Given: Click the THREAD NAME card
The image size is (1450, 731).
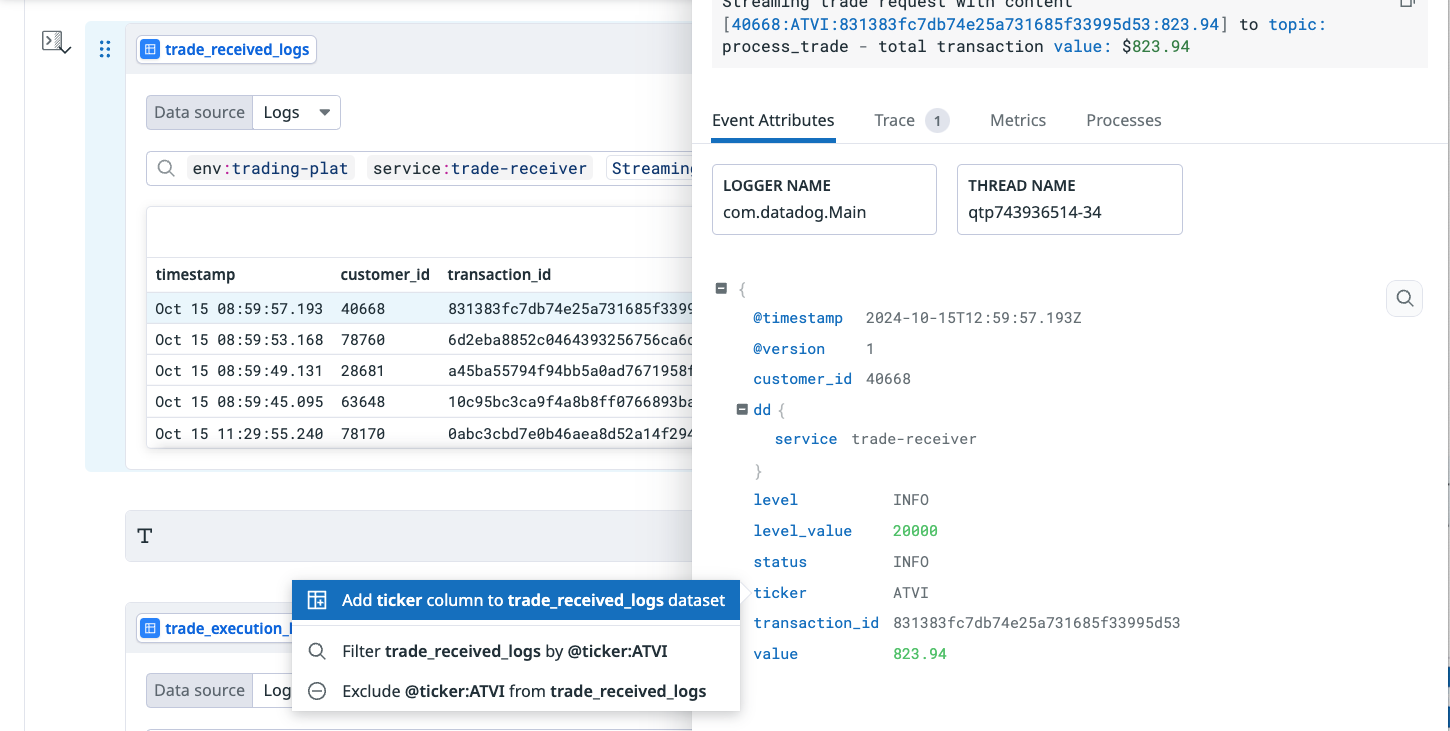Looking at the screenshot, I should (x=1069, y=200).
